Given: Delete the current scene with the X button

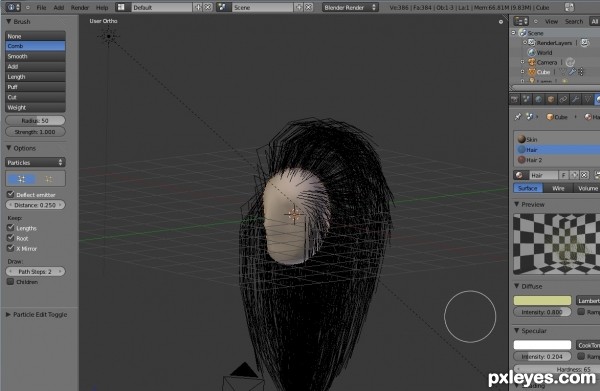Looking at the screenshot, I should [x=308, y=7].
